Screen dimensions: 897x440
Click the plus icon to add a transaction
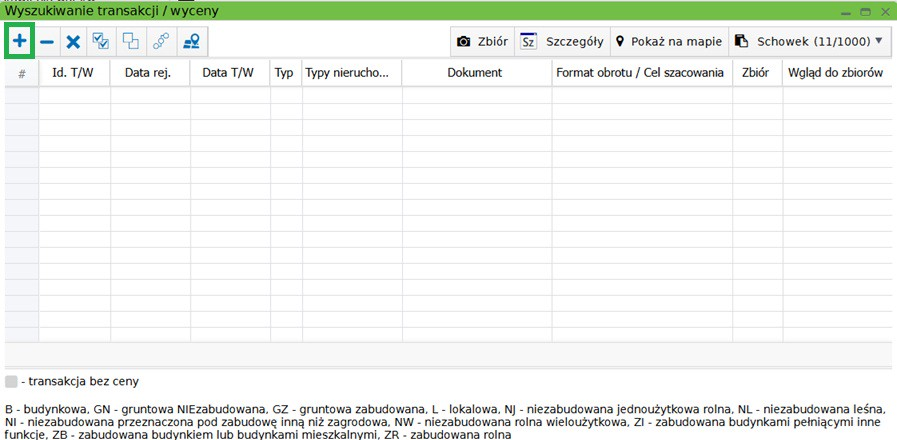pos(20,42)
